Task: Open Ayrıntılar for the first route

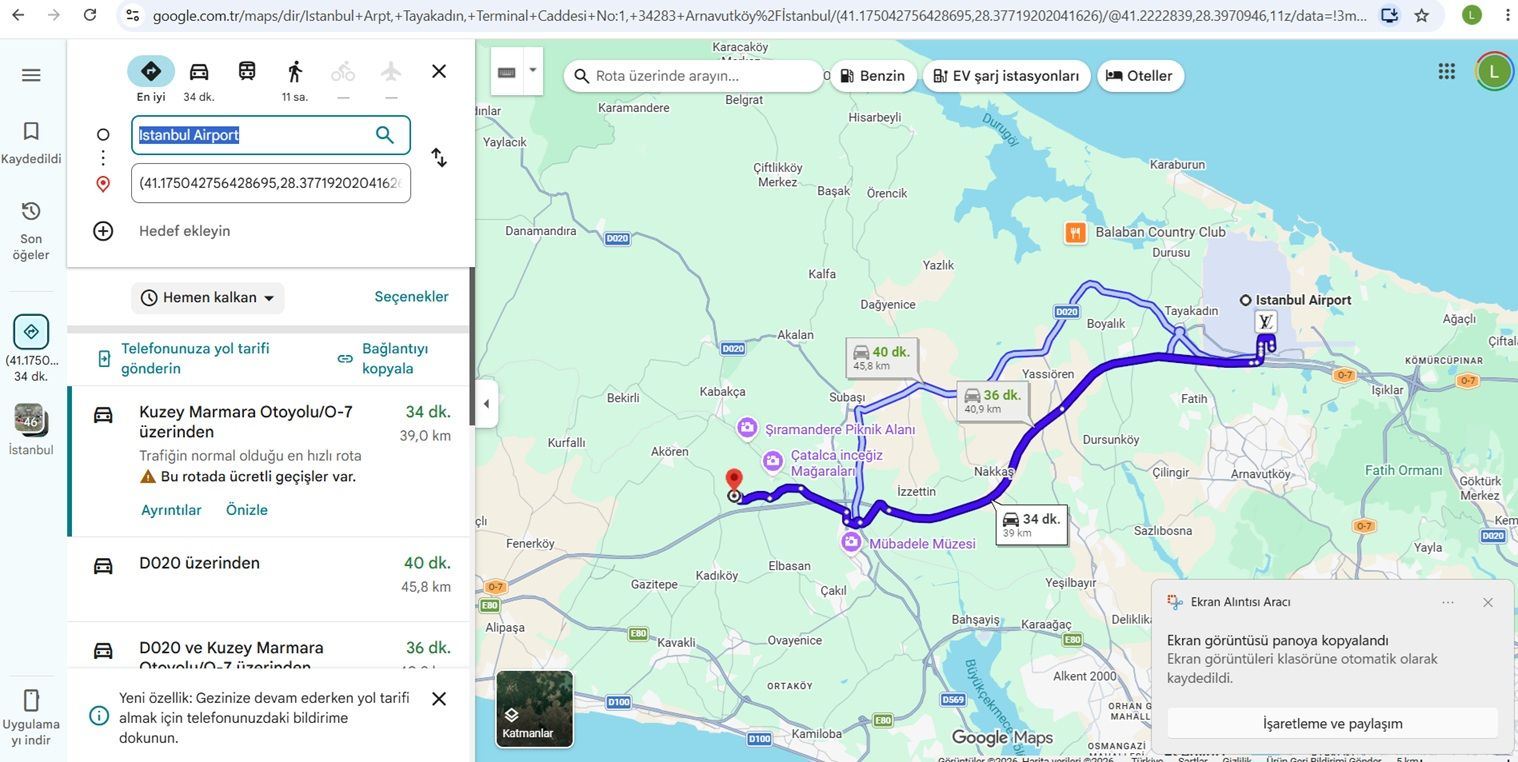Action: coord(171,510)
